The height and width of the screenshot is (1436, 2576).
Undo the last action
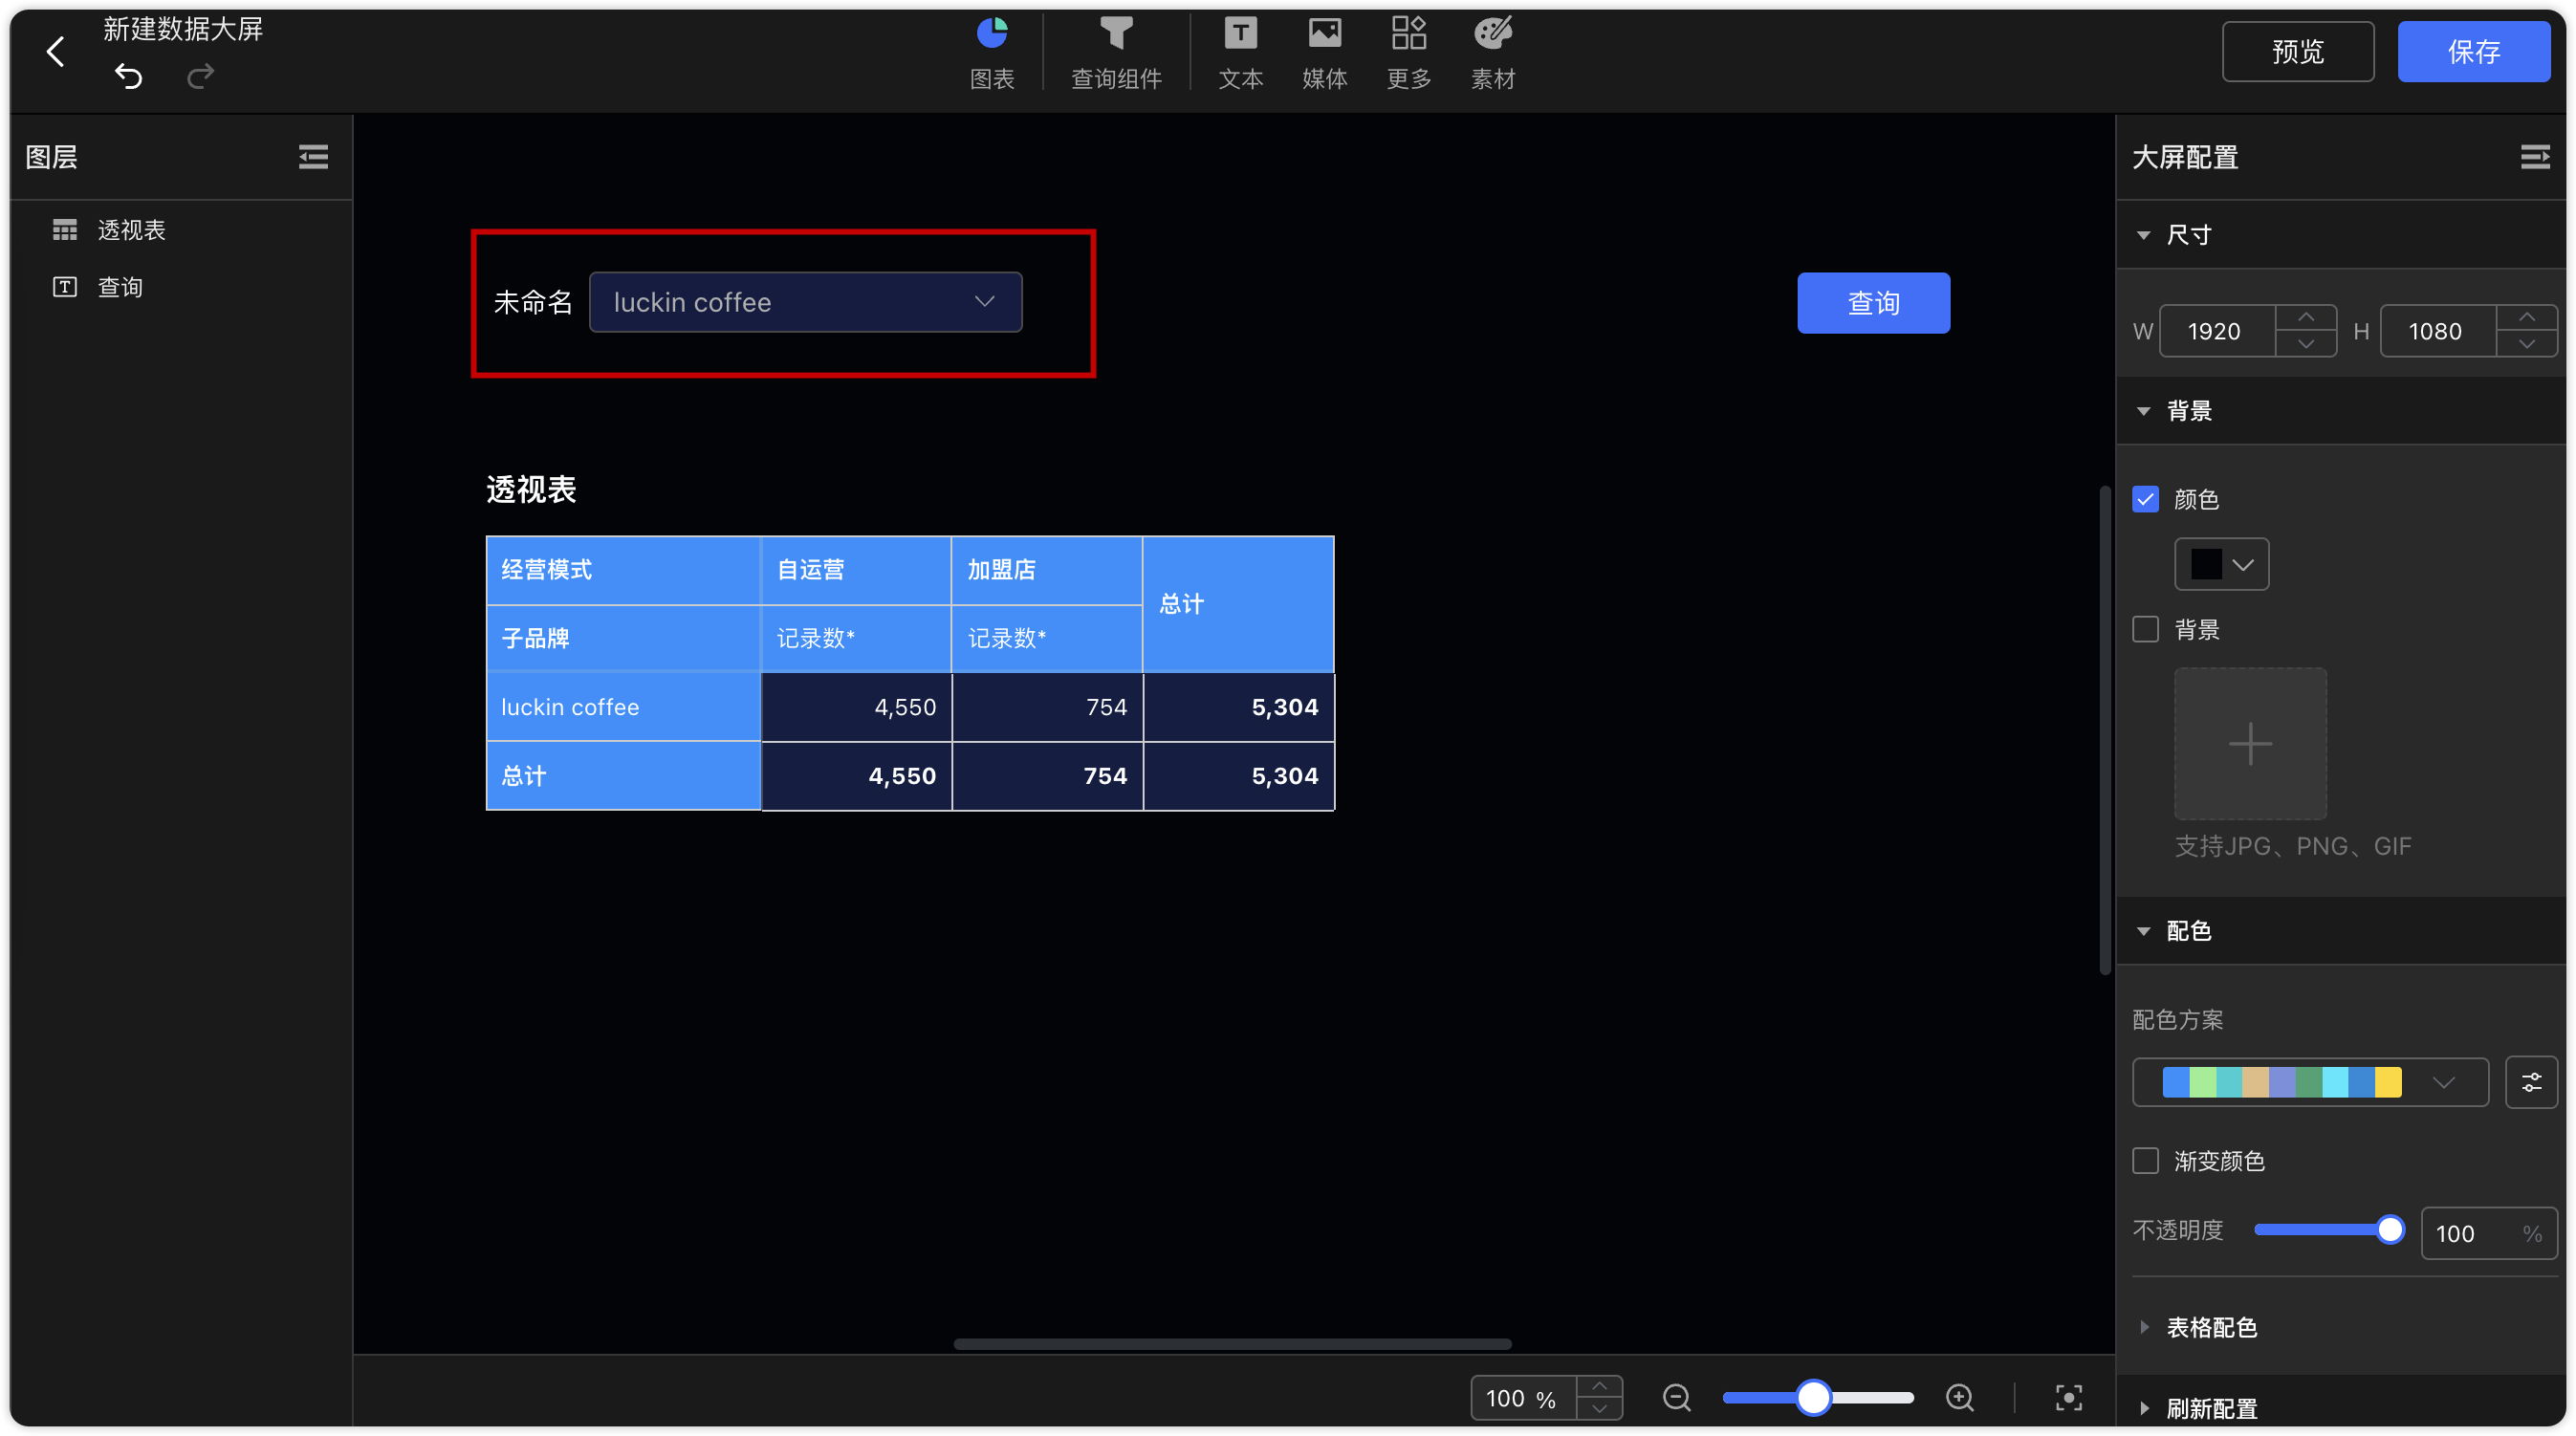(x=128, y=76)
